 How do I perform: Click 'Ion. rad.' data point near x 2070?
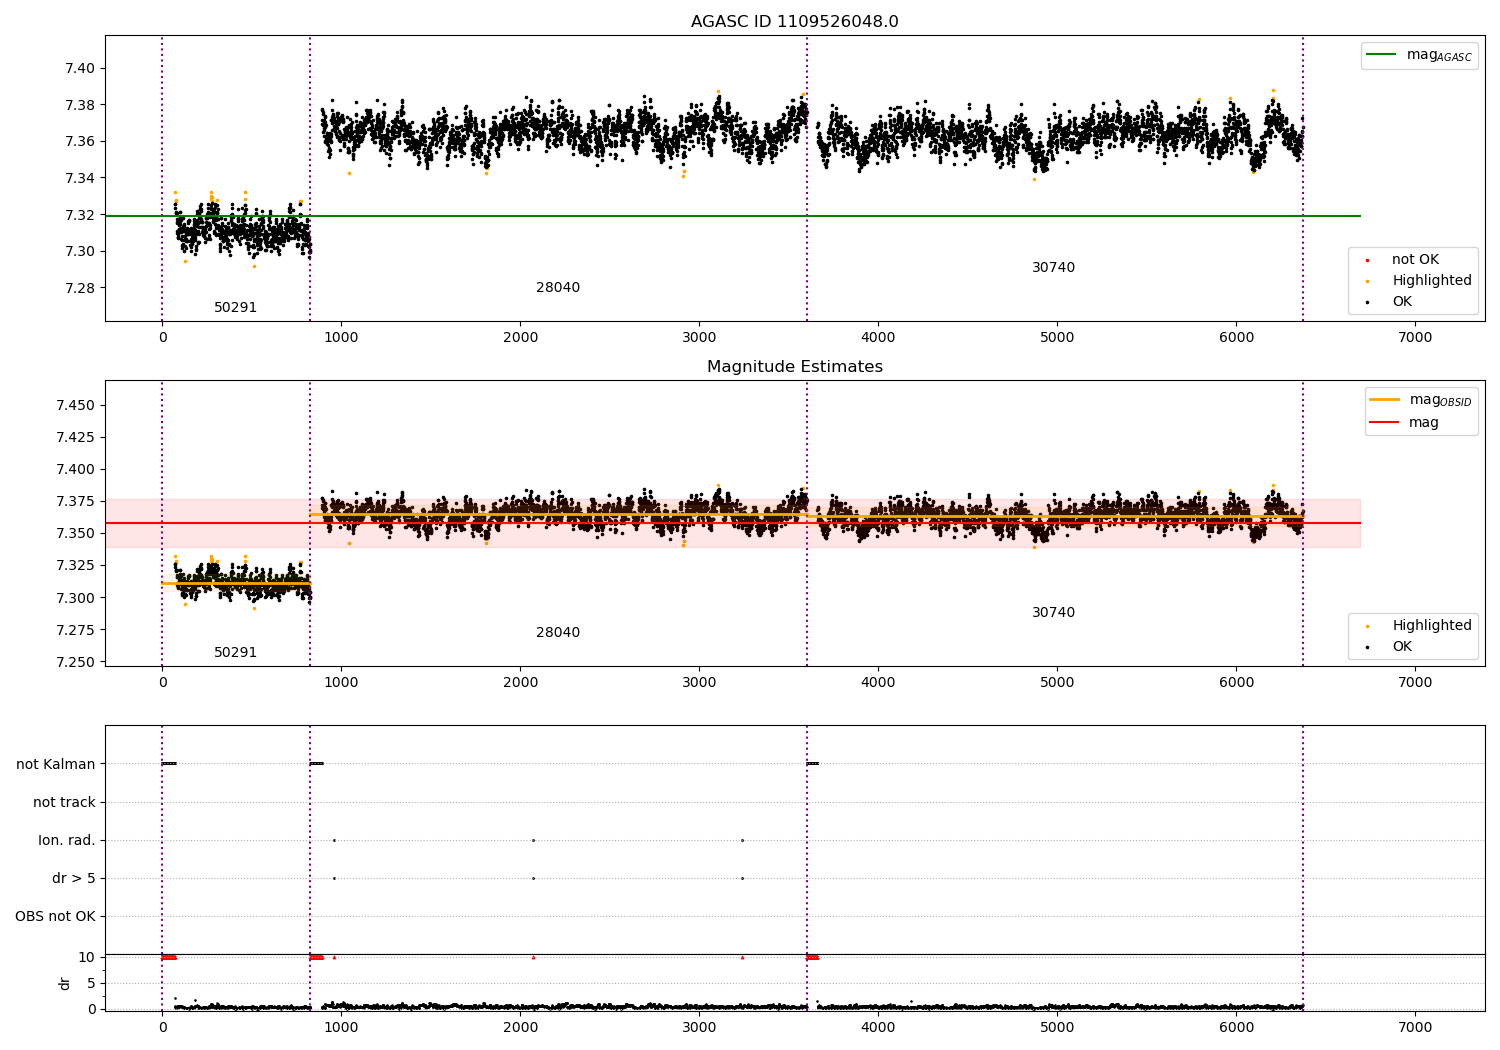coord(533,840)
